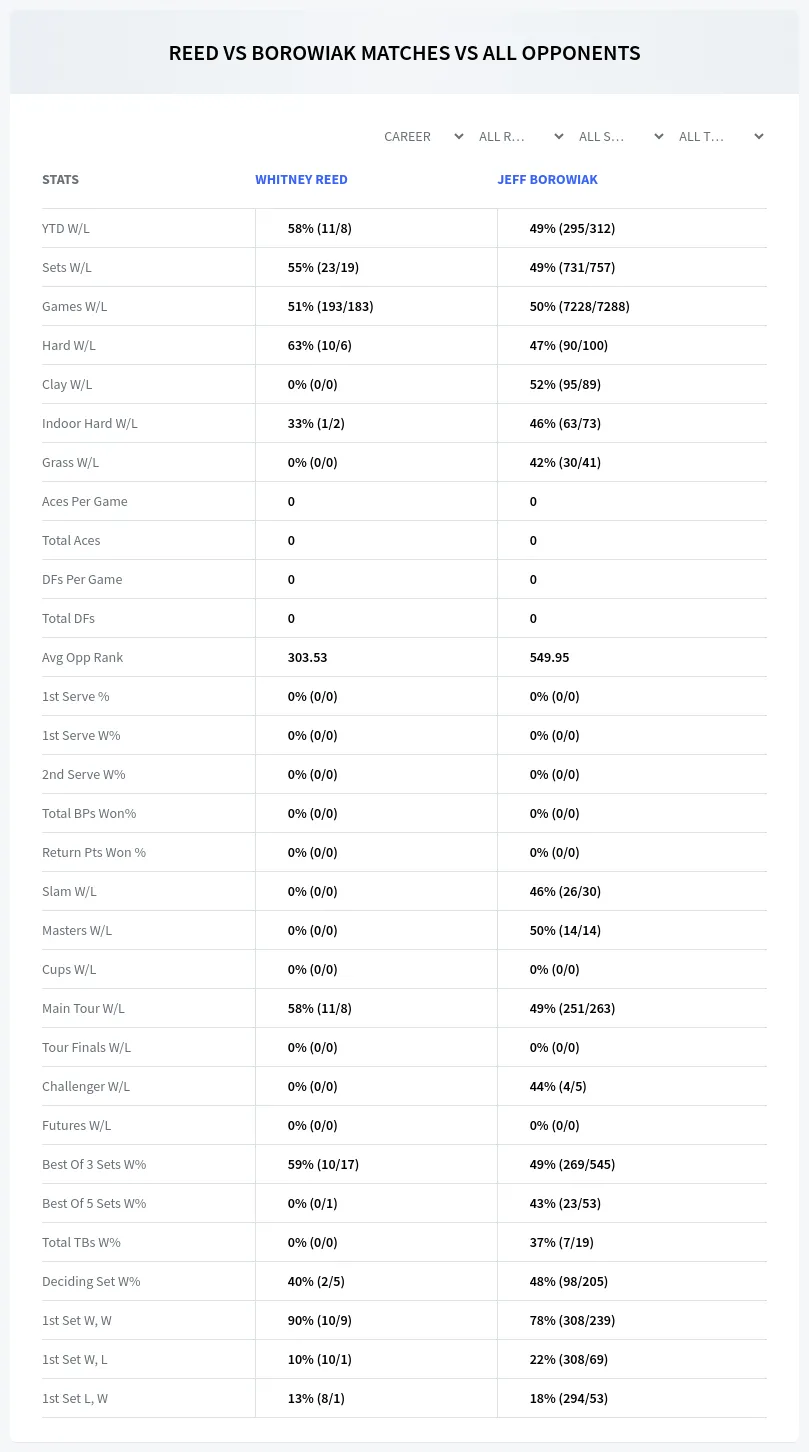Screen dimensions: 809x1452
Task: Click the chevron arrow beside ALL S...
Action: (658, 136)
